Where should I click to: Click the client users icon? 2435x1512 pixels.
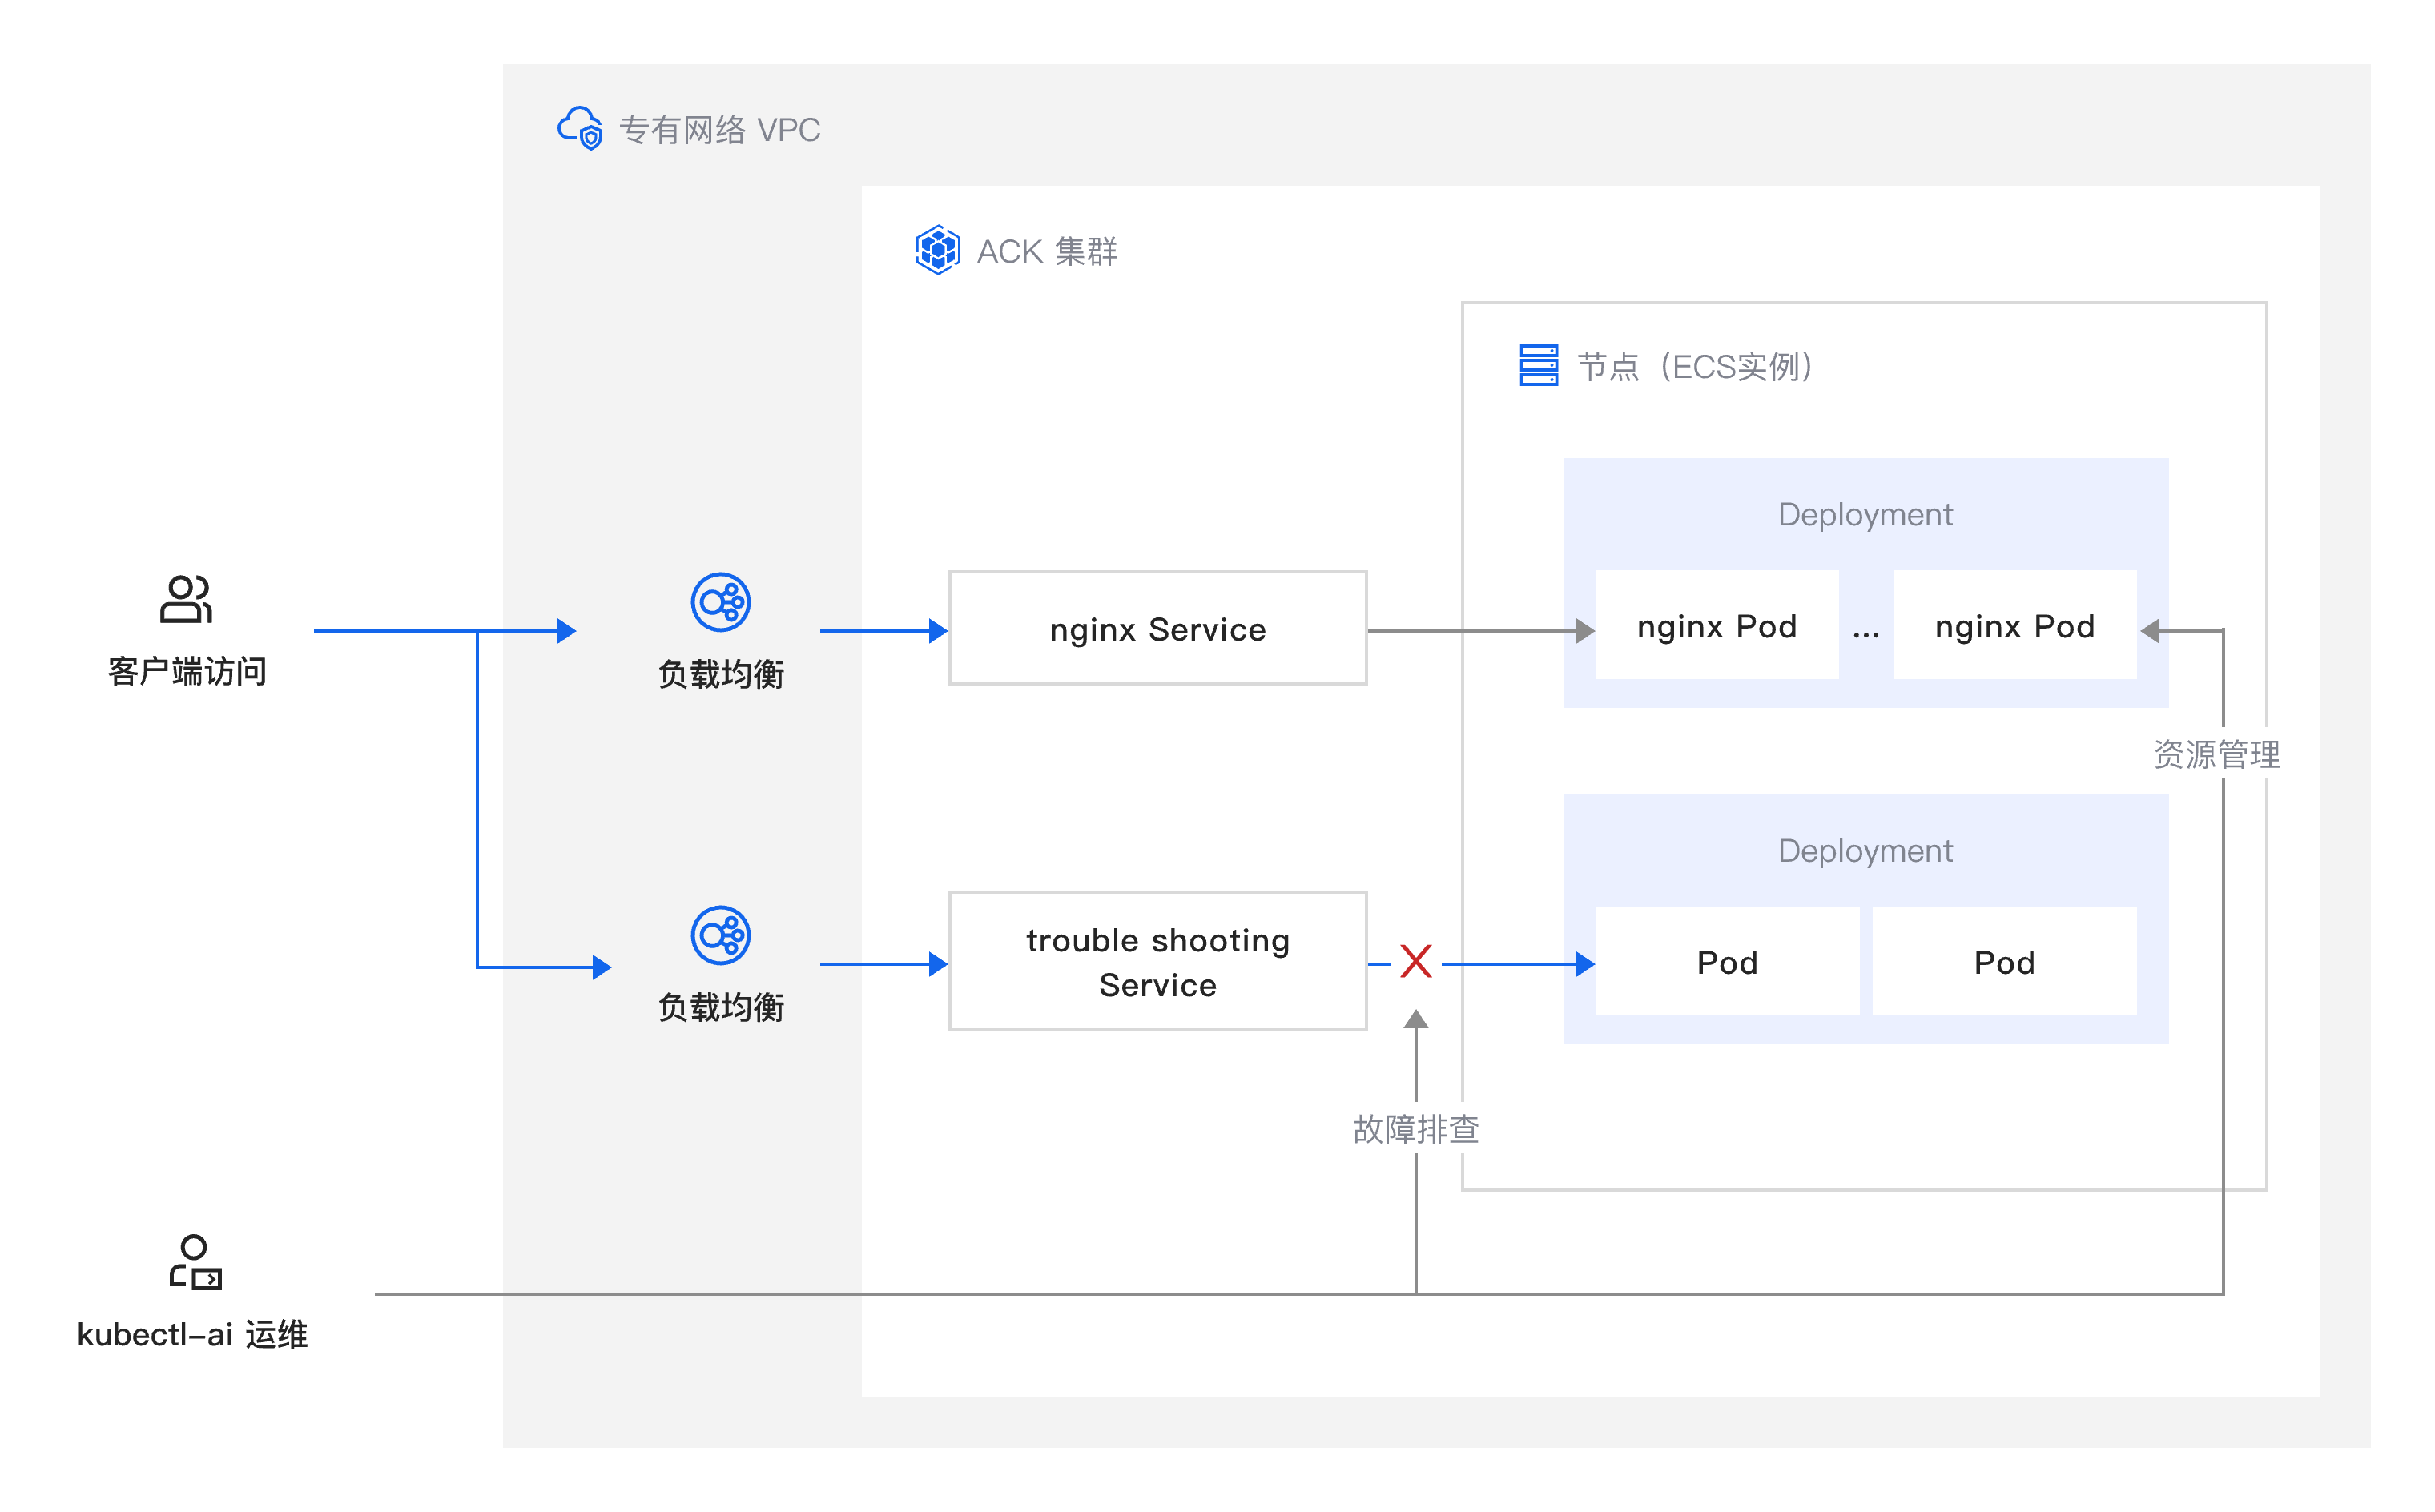186,599
